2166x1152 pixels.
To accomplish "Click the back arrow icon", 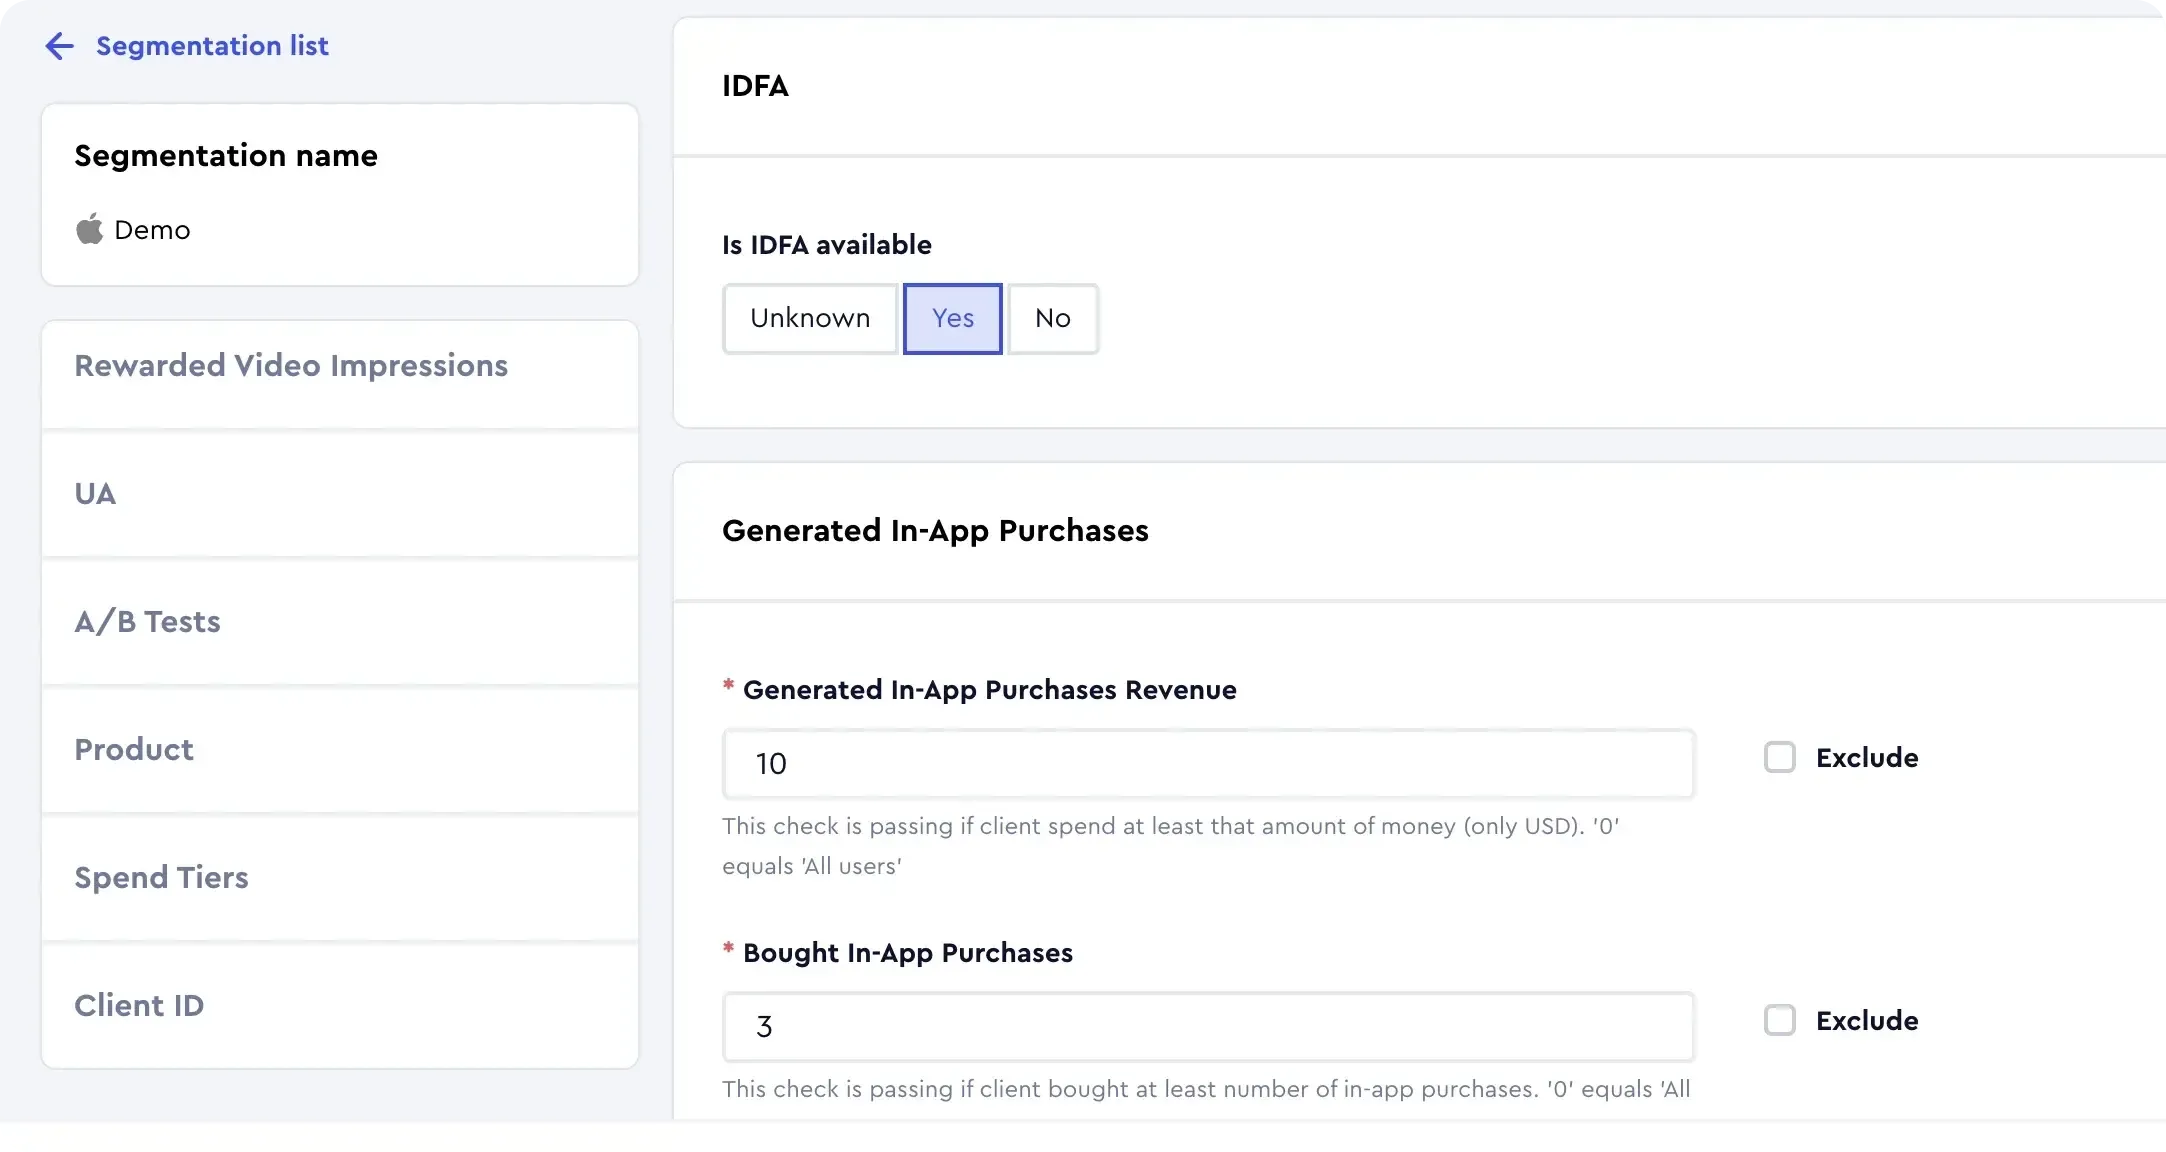I will point(60,46).
